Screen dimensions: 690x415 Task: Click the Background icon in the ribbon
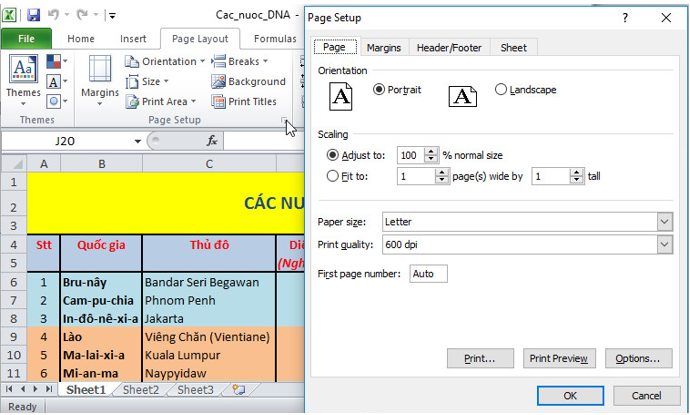(x=248, y=81)
